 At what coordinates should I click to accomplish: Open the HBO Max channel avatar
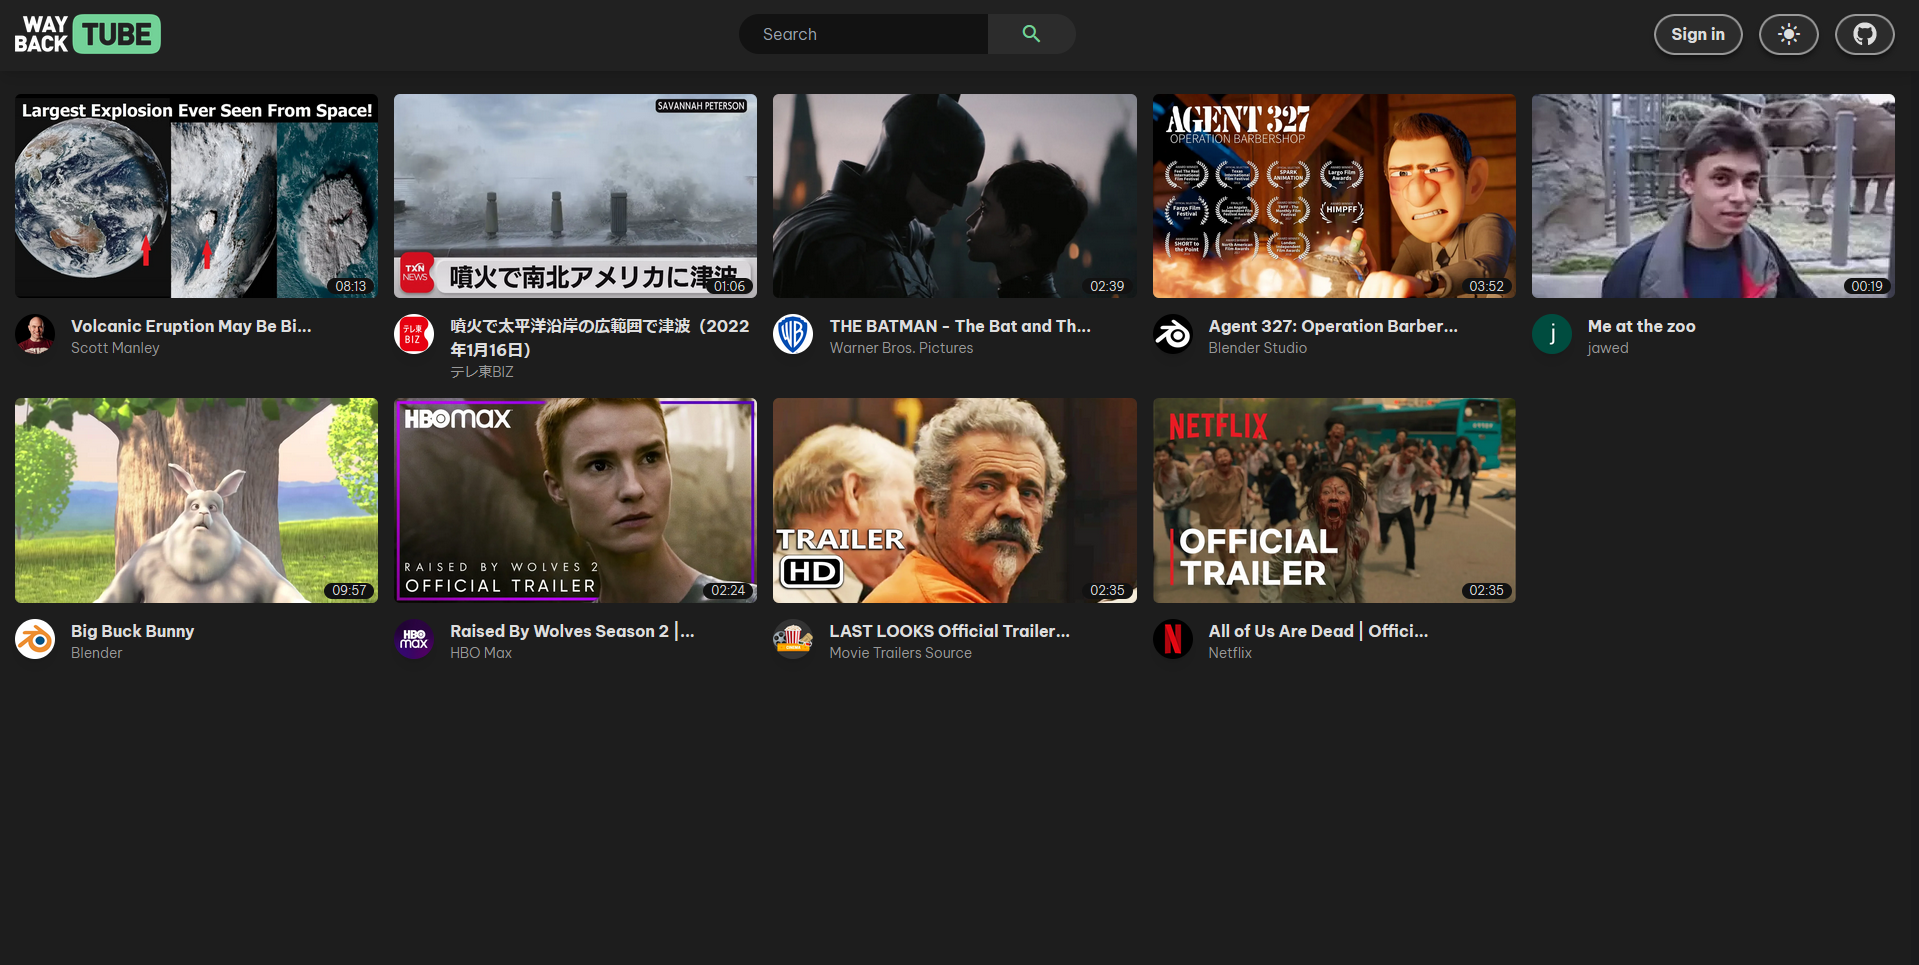pos(414,639)
